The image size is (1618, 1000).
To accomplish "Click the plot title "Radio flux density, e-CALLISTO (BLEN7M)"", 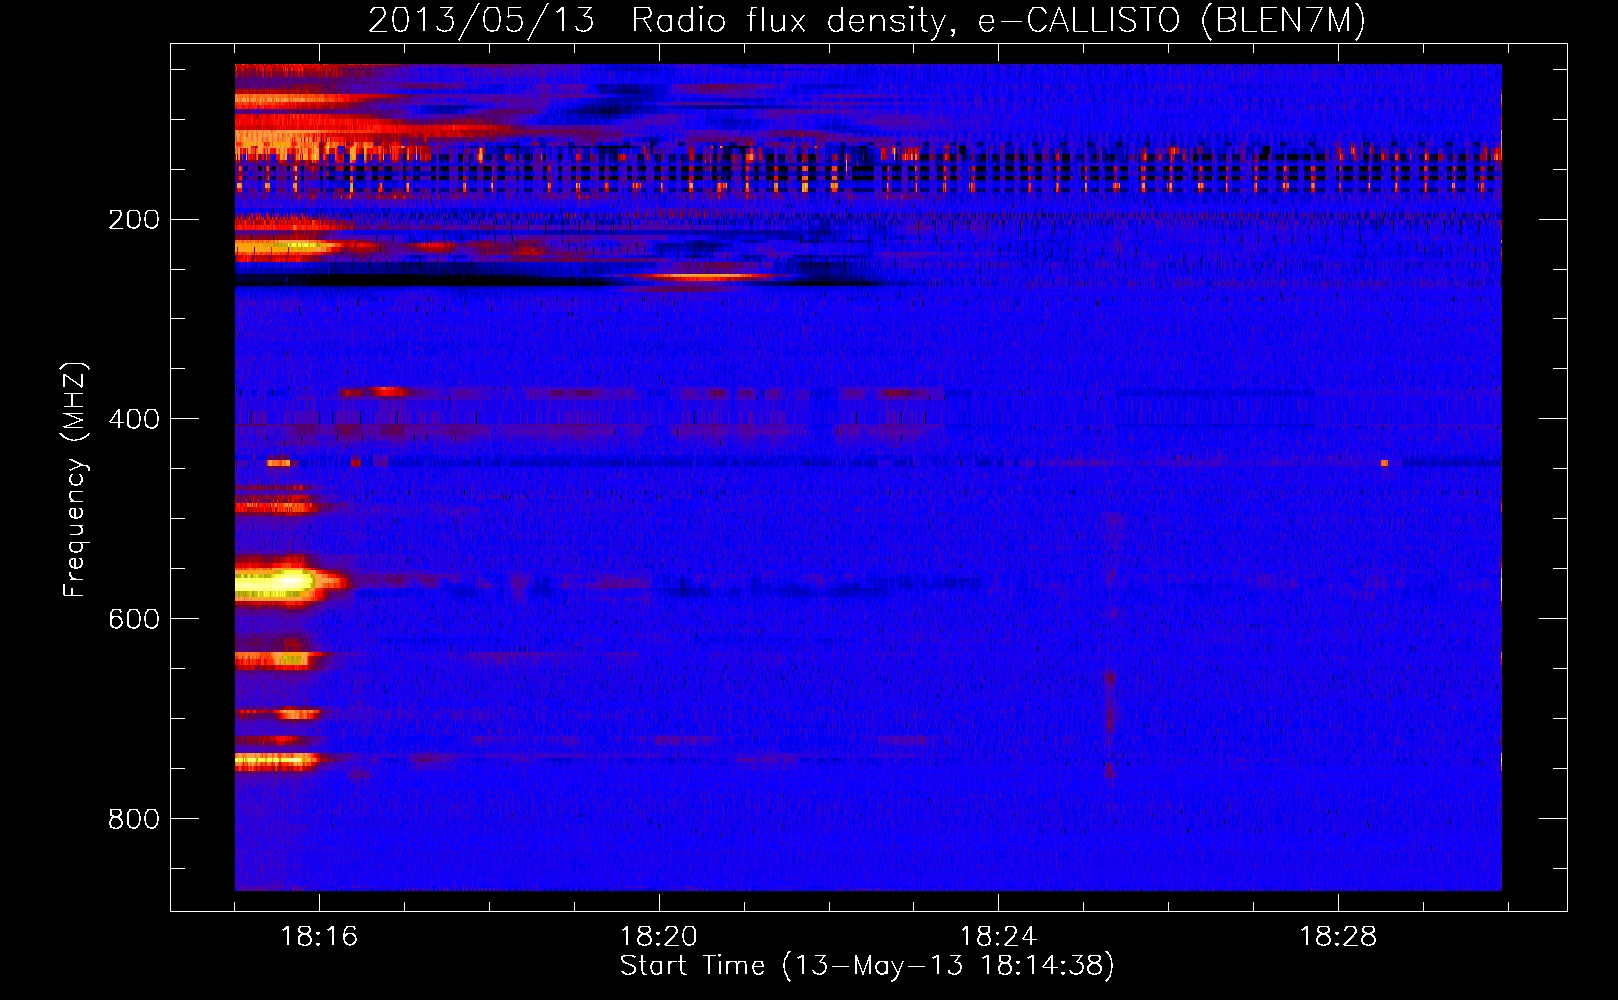I will pos(997,21).
